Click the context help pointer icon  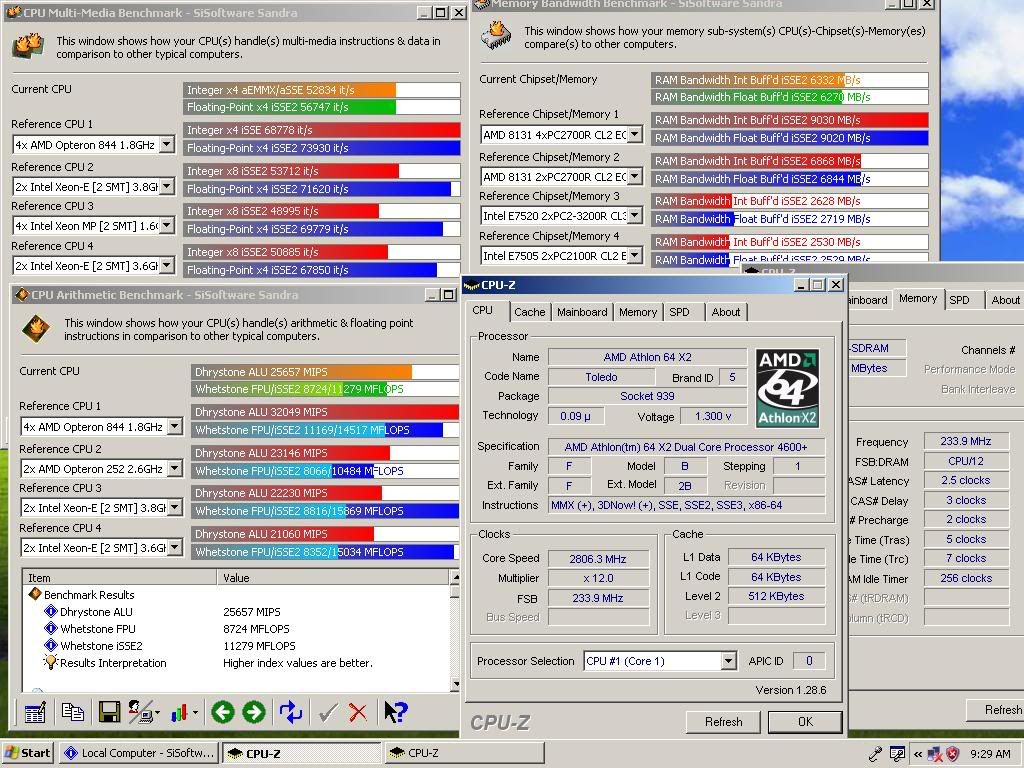[x=396, y=712]
